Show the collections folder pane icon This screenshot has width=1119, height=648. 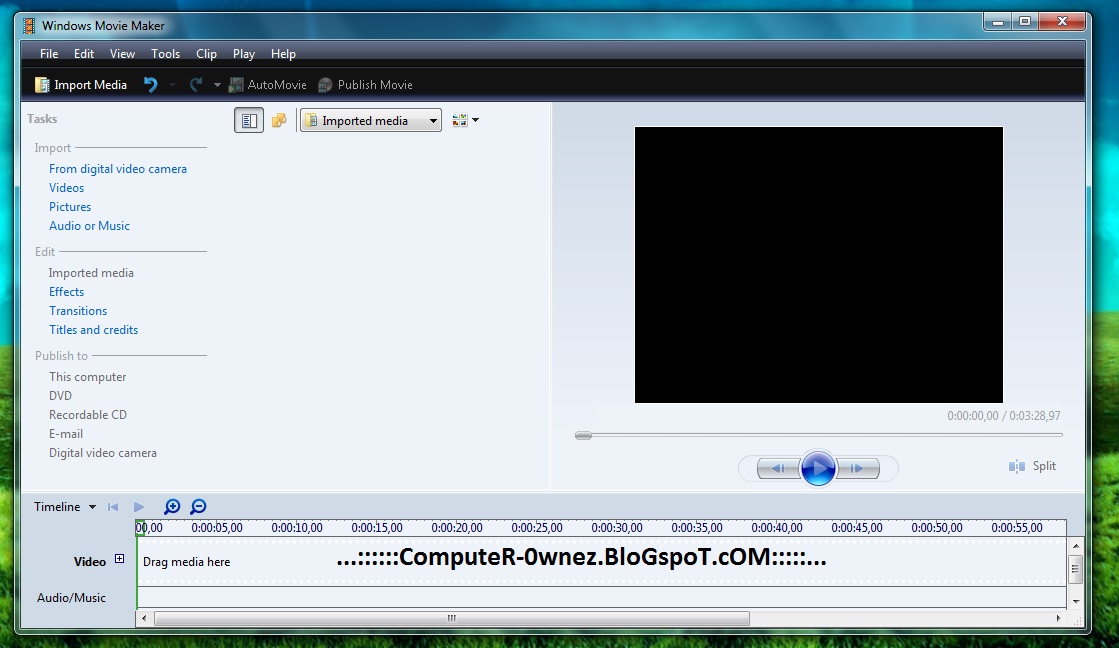279,121
